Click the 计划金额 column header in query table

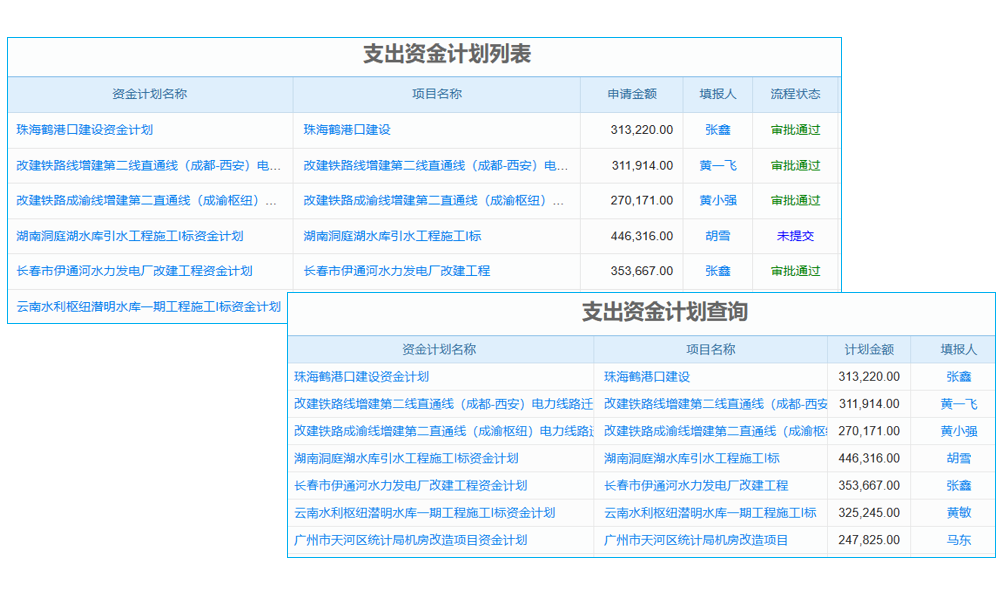(x=868, y=349)
